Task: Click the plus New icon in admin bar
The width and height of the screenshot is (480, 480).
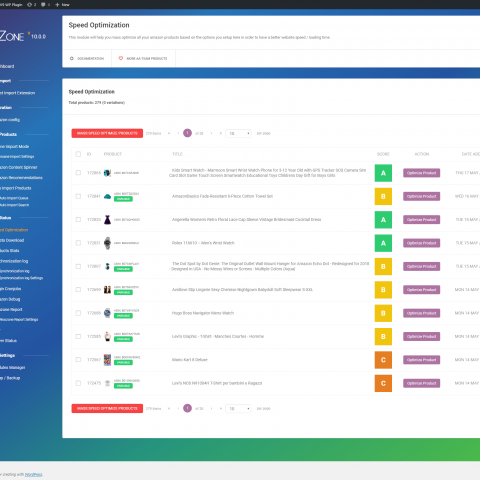Action: (x=57, y=5)
